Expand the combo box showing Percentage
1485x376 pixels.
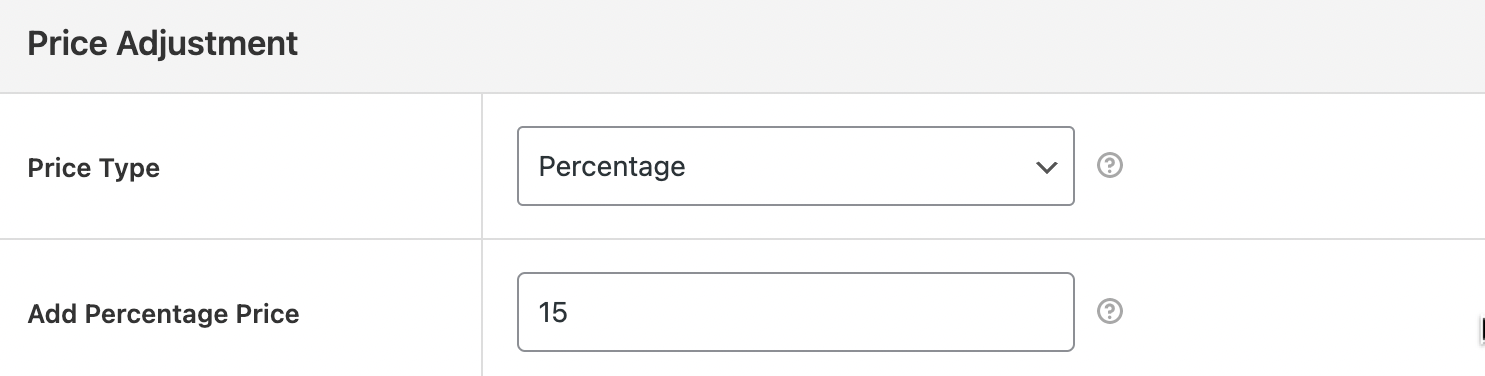(796, 166)
